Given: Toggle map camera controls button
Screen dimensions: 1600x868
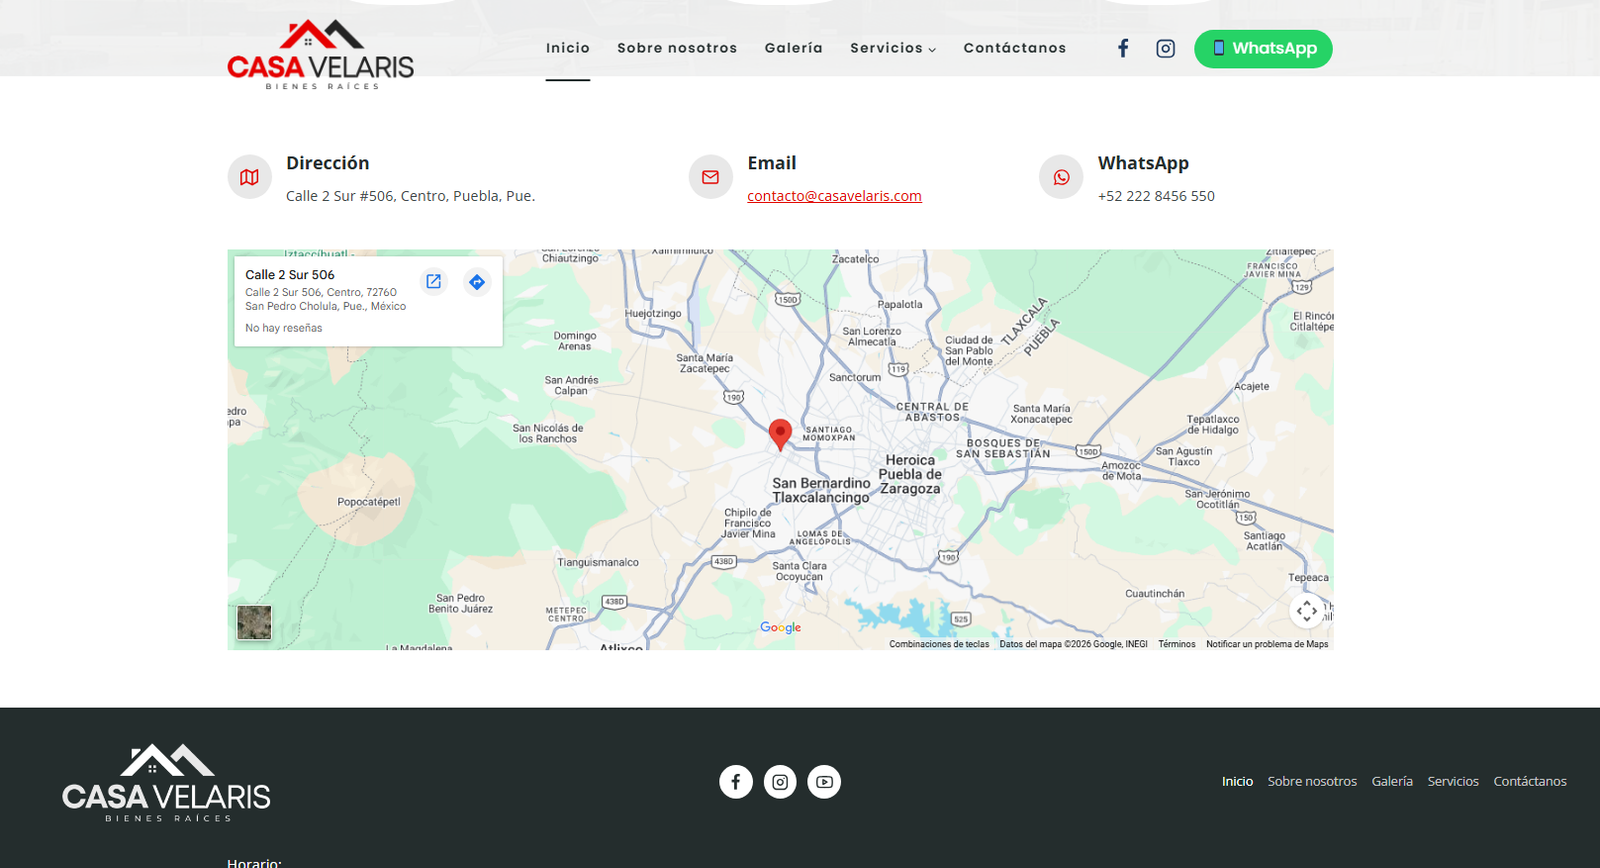Looking at the screenshot, I should point(1306,611).
